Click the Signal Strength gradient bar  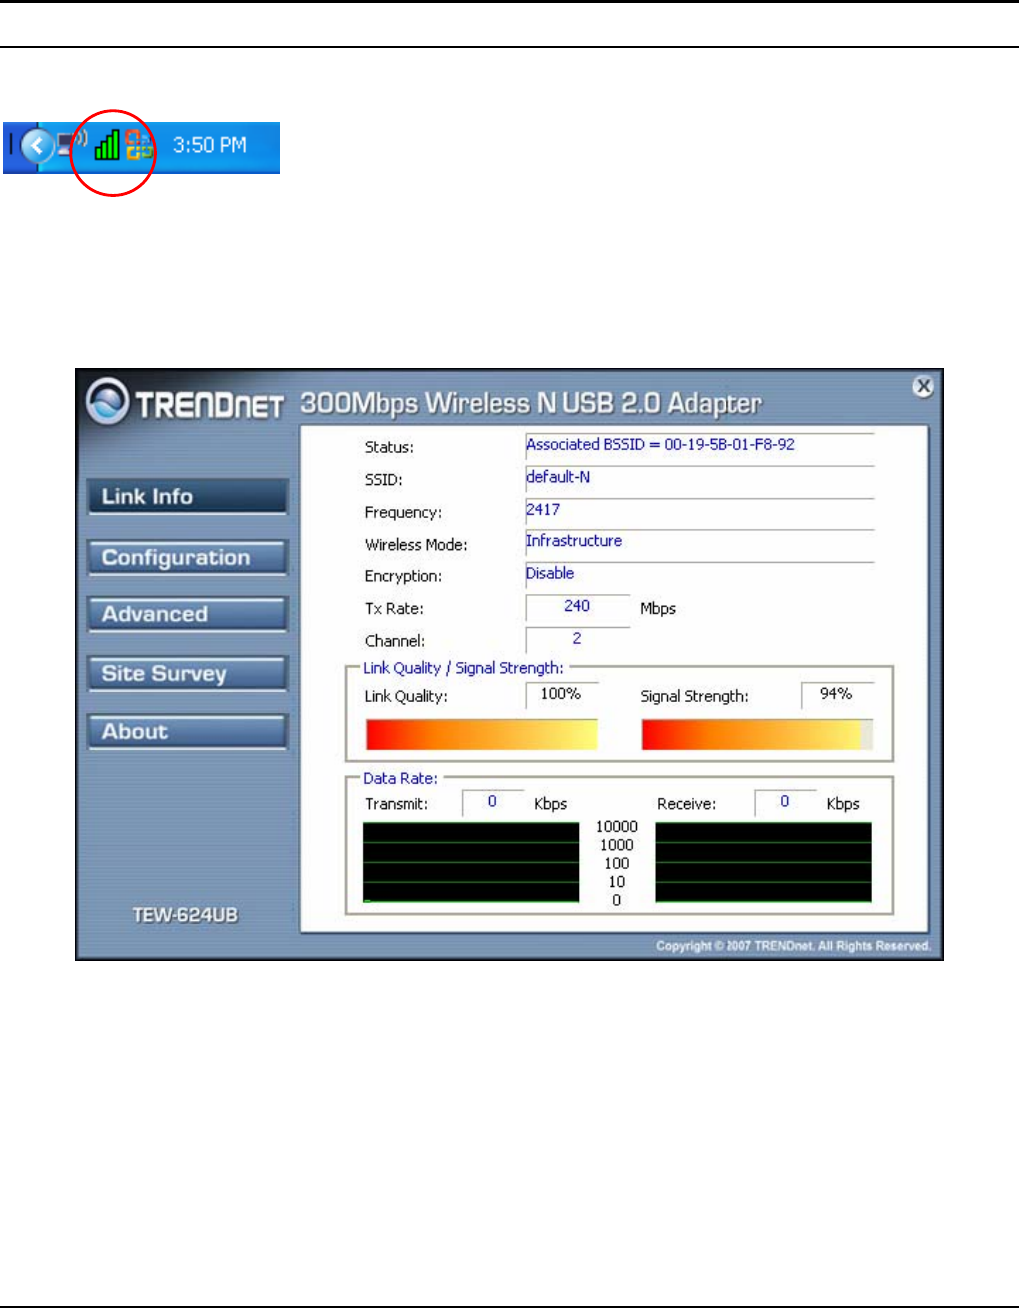click(757, 734)
